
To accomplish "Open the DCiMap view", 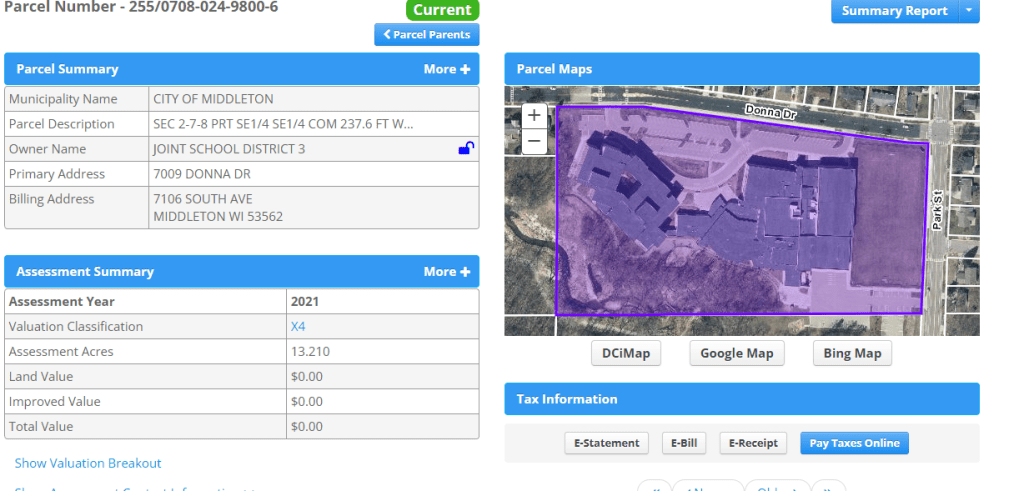I will tap(626, 353).
